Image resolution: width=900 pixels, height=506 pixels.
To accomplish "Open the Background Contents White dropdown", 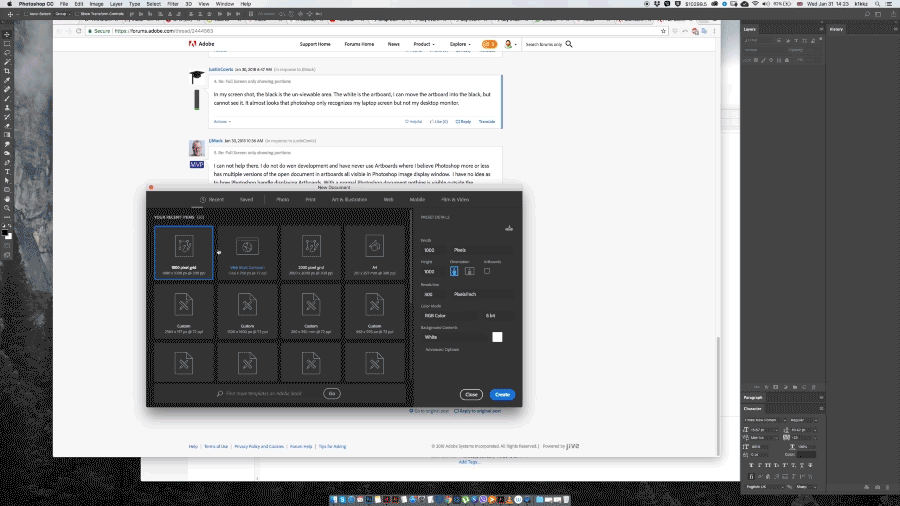I will coord(453,337).
